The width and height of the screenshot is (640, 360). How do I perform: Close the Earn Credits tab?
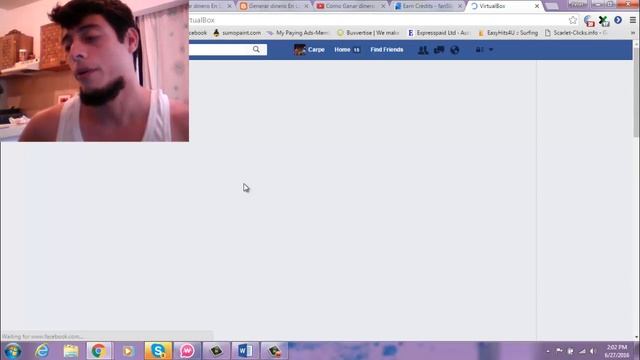(x=460, y=6)
